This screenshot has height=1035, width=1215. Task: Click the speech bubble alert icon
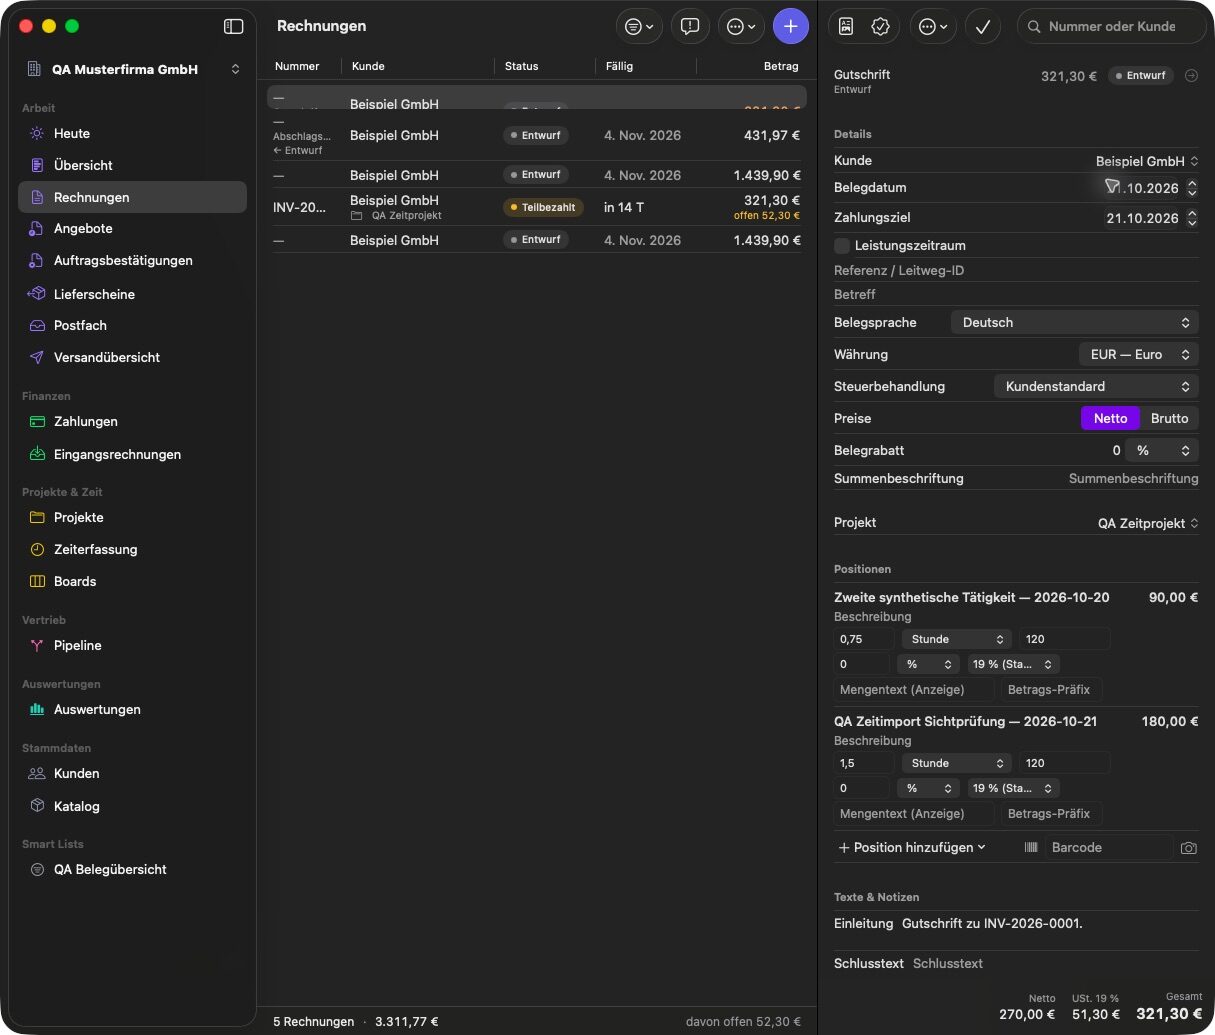690,27
